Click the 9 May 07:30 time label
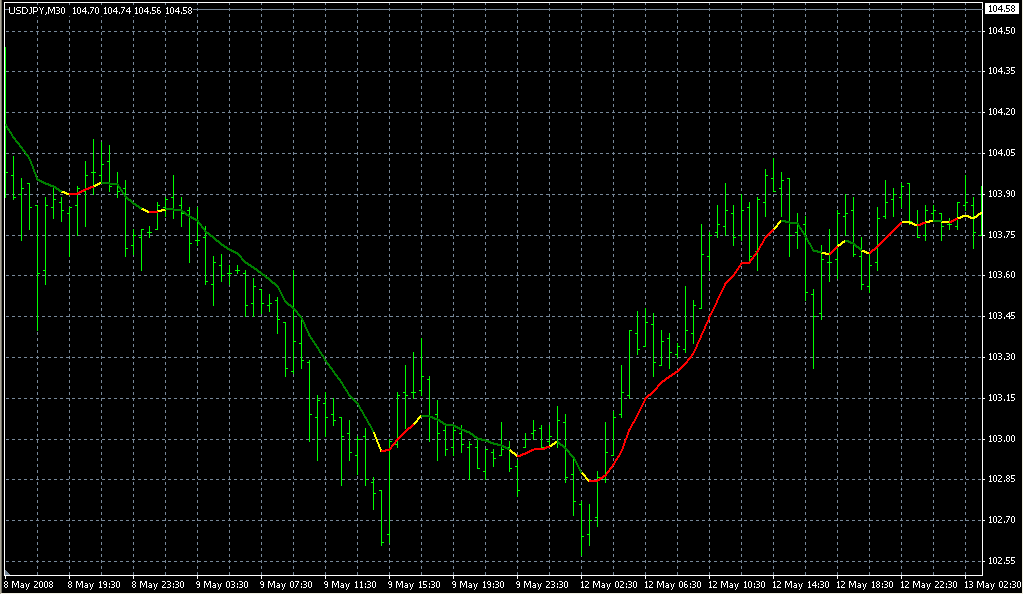 287,584
